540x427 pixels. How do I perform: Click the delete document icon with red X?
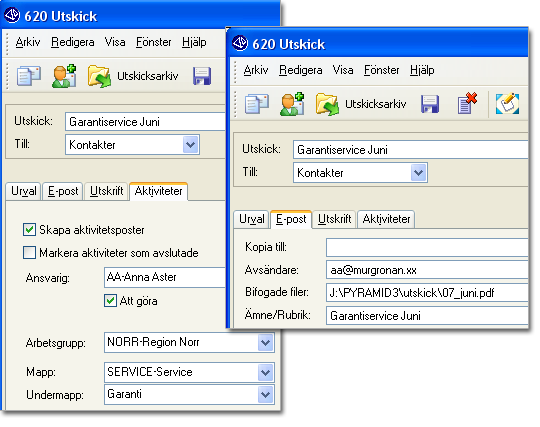(467, 103)
